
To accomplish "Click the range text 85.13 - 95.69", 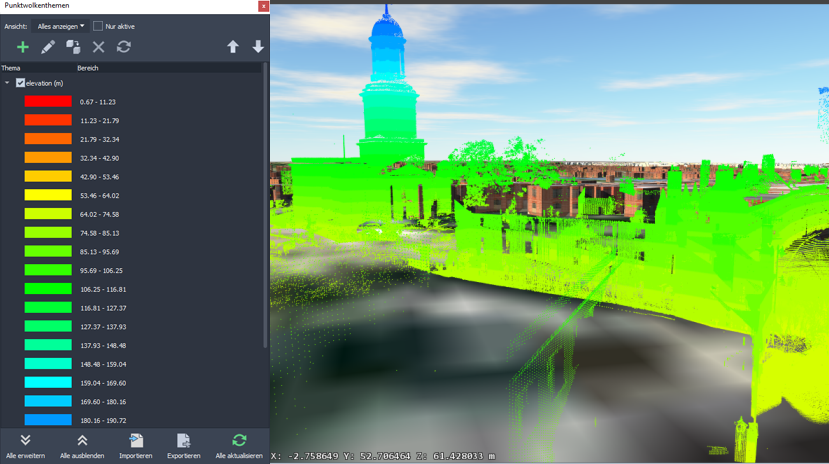I will pos(99,252).
